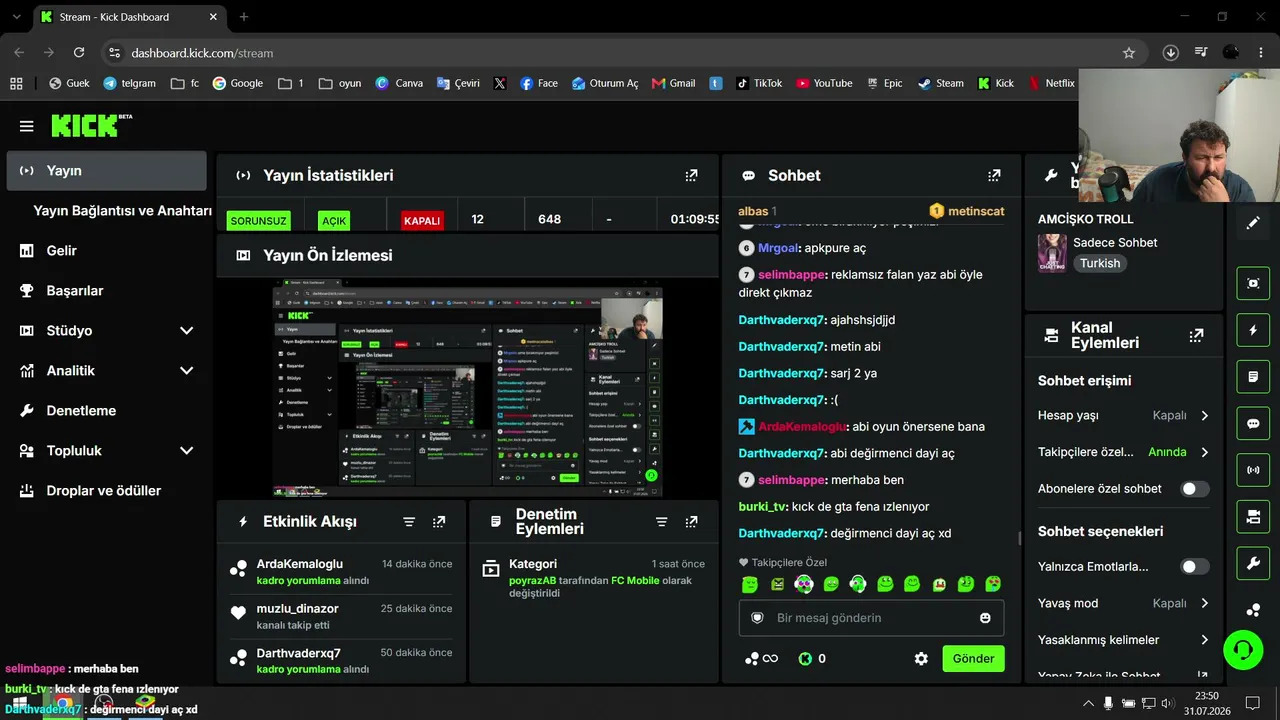Open the Netflix bookmark
1280x720 pixels.
tap(1051, 84)
